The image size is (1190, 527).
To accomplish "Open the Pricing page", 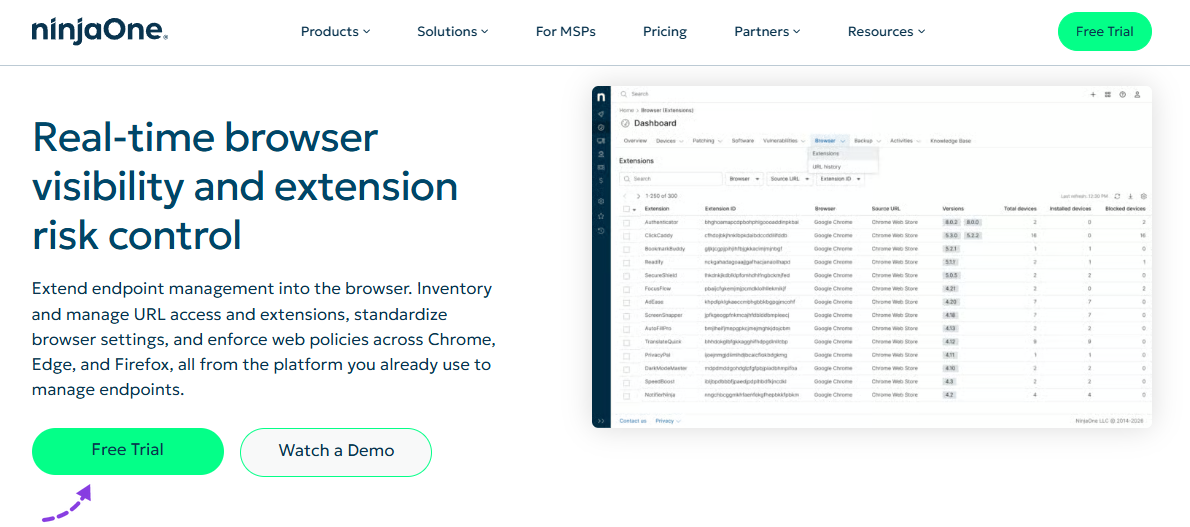I will (x=665, y=32).
